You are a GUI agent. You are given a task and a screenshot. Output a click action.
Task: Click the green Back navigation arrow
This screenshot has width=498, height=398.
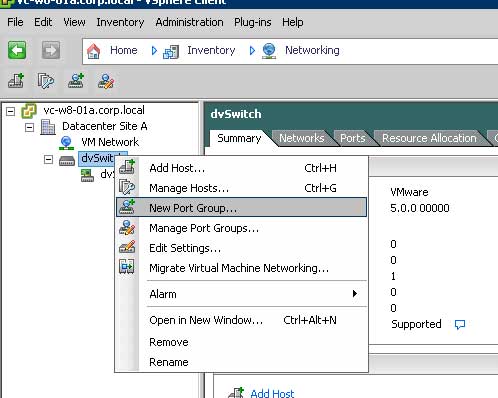pos(17,50)
